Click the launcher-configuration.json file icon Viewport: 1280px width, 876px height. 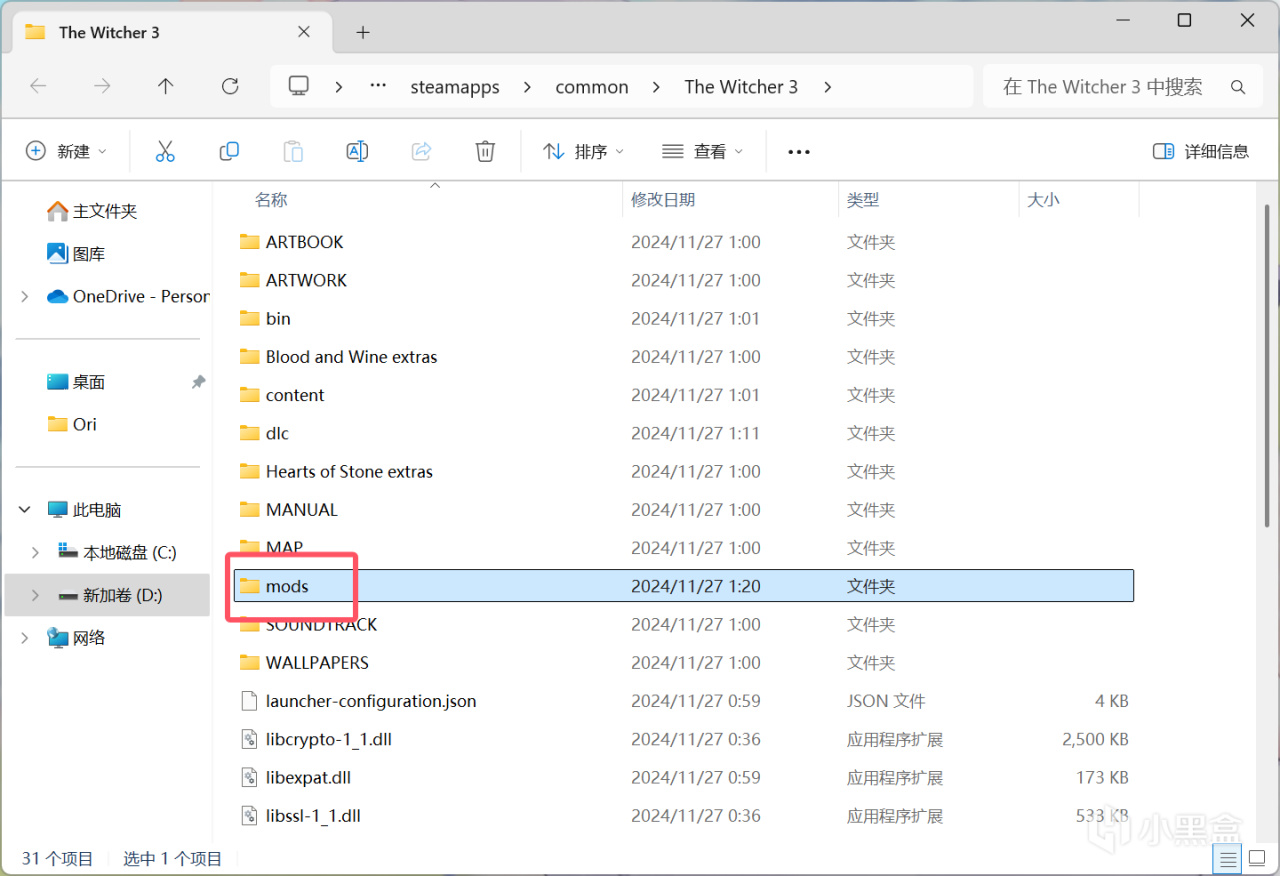coord(250,701)
